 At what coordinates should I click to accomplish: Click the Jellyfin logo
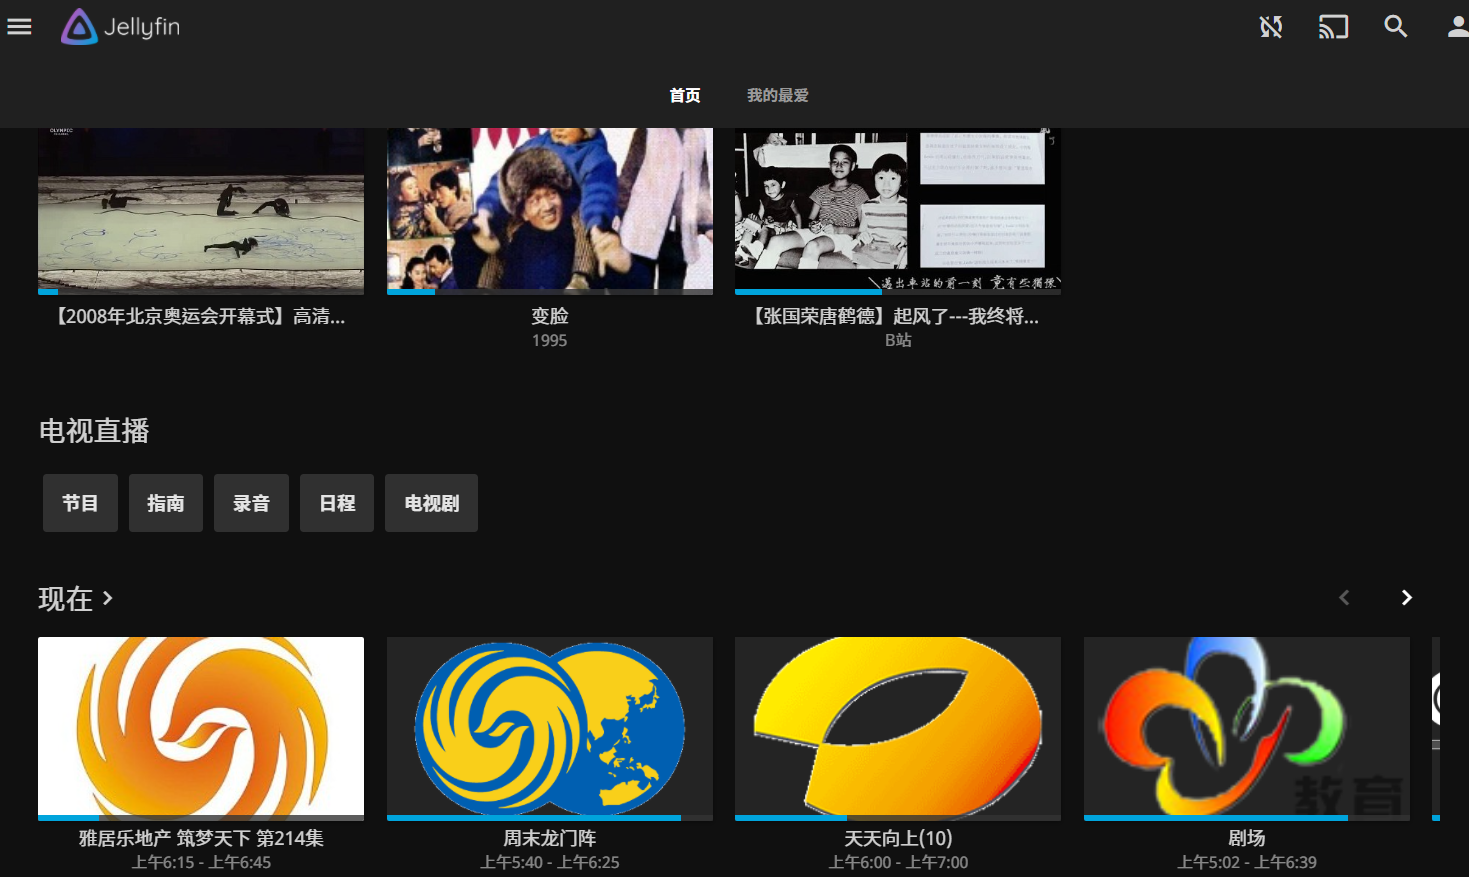(121, 27)
